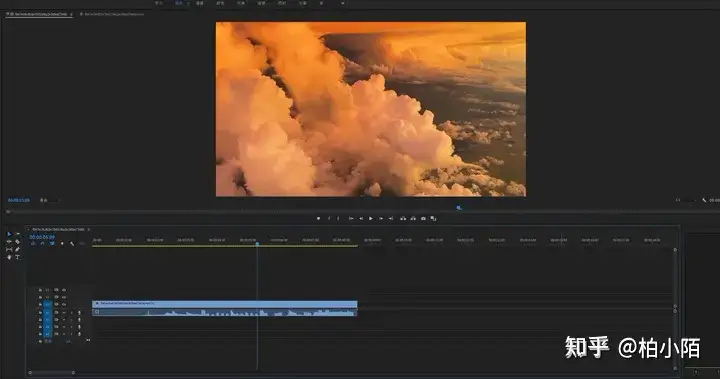Screen dimensions: 720x379
Task: Toggle lock on top video track
Action: pyautogui.click(x=40, y=290)
